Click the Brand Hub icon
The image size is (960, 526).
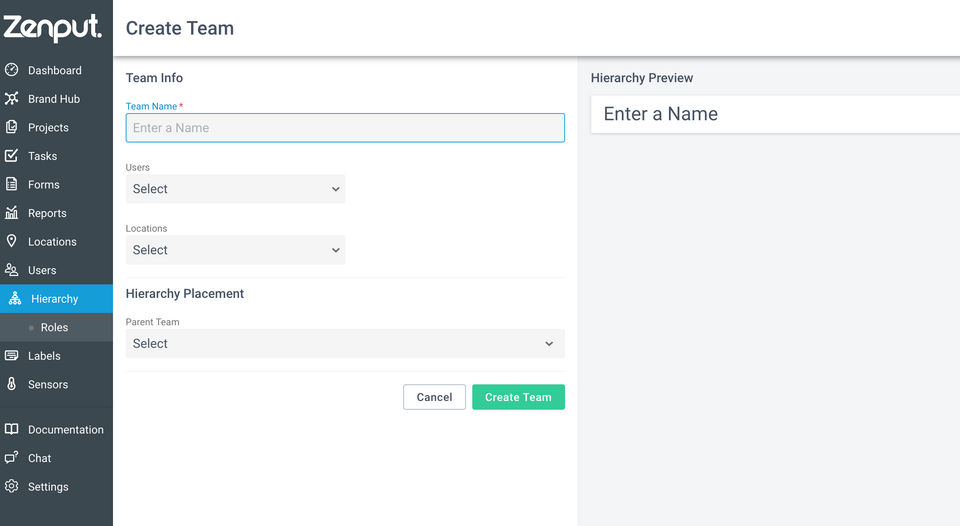click(12, 99)
